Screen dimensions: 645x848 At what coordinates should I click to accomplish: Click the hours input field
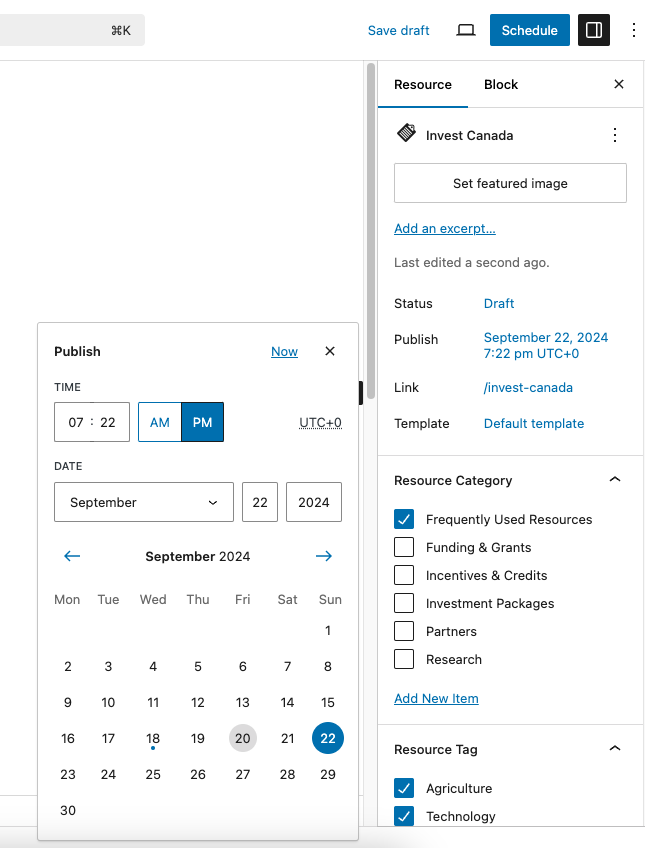tap(75, 422)
